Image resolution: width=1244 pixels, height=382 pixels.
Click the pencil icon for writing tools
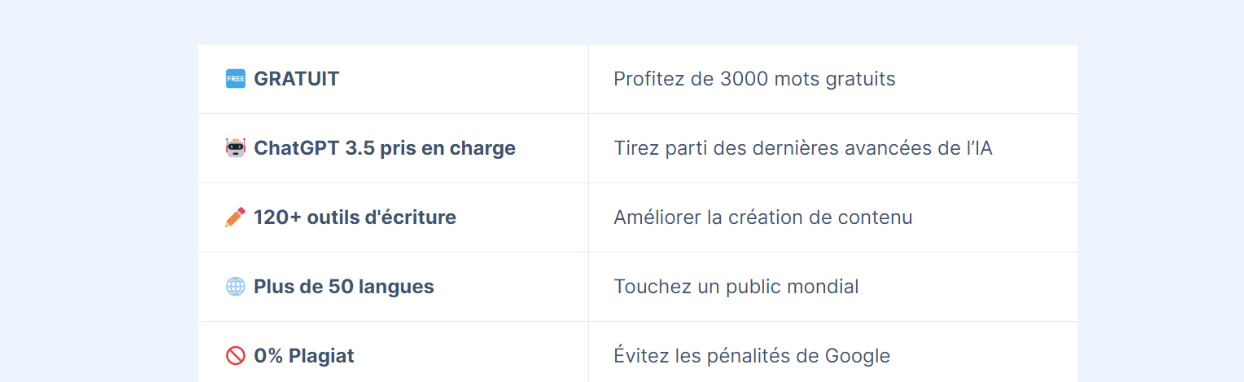[235, 217]
